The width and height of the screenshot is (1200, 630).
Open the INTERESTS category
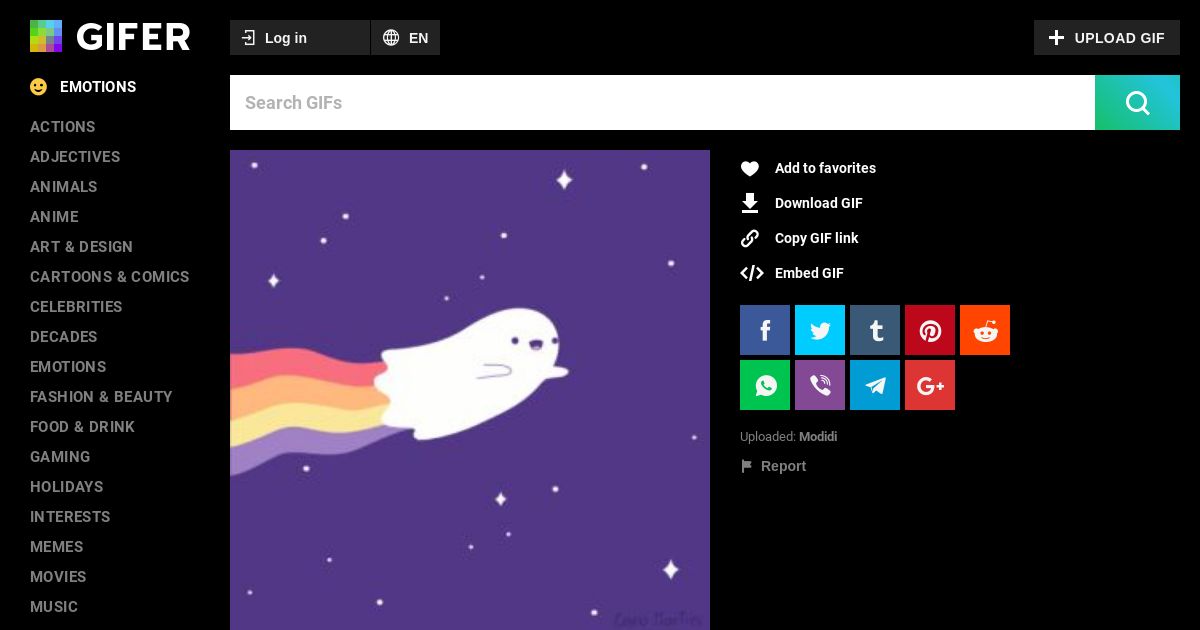[70, 517]
